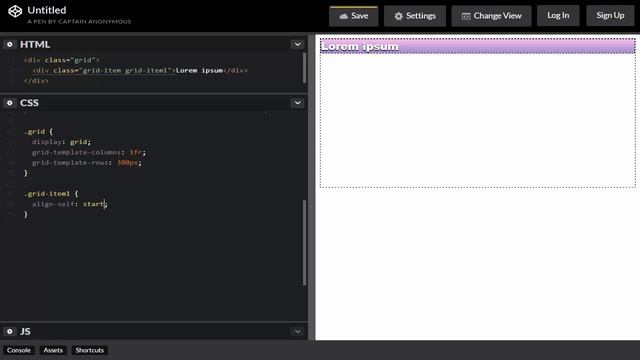Screen dimensions: 640x360
Task: Click the HTML line with Lorem ipsum
Action: point(140,70)
